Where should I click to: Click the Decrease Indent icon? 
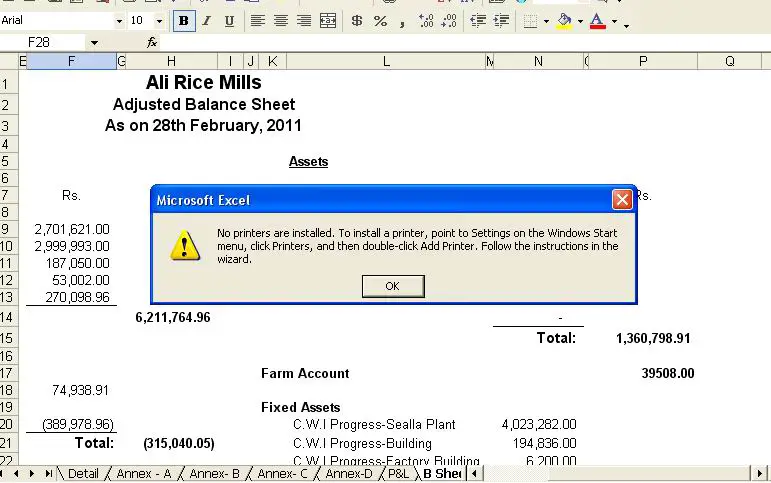coord(478,21)
